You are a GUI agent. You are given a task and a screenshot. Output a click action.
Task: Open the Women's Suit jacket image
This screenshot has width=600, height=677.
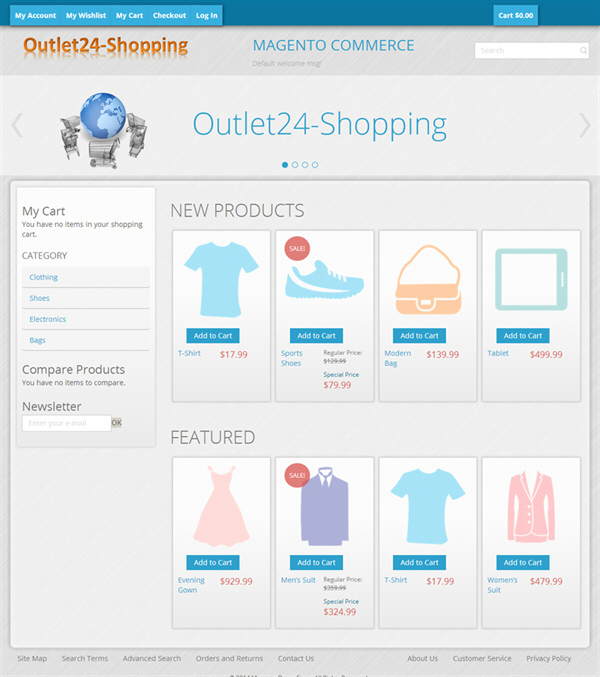(x=531, y=506)
